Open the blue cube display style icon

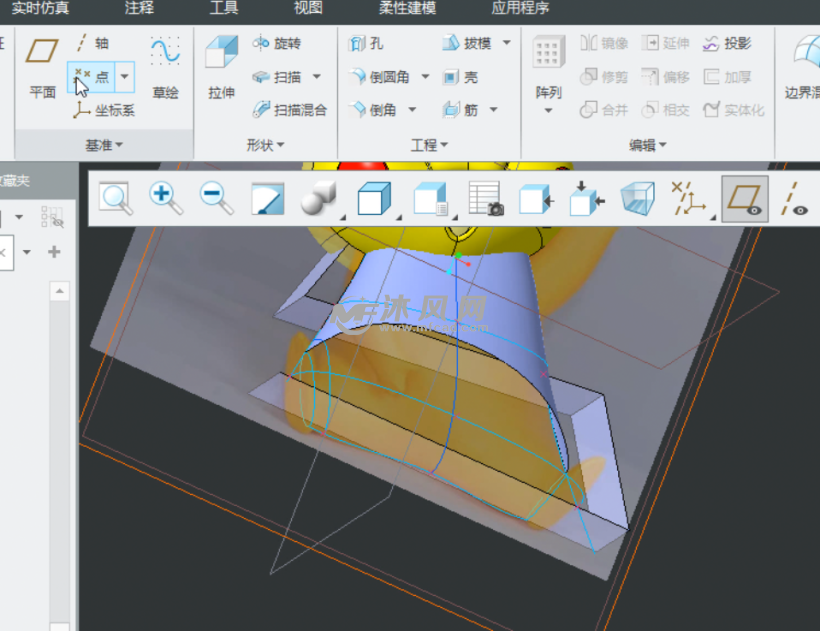pos(375,199)
